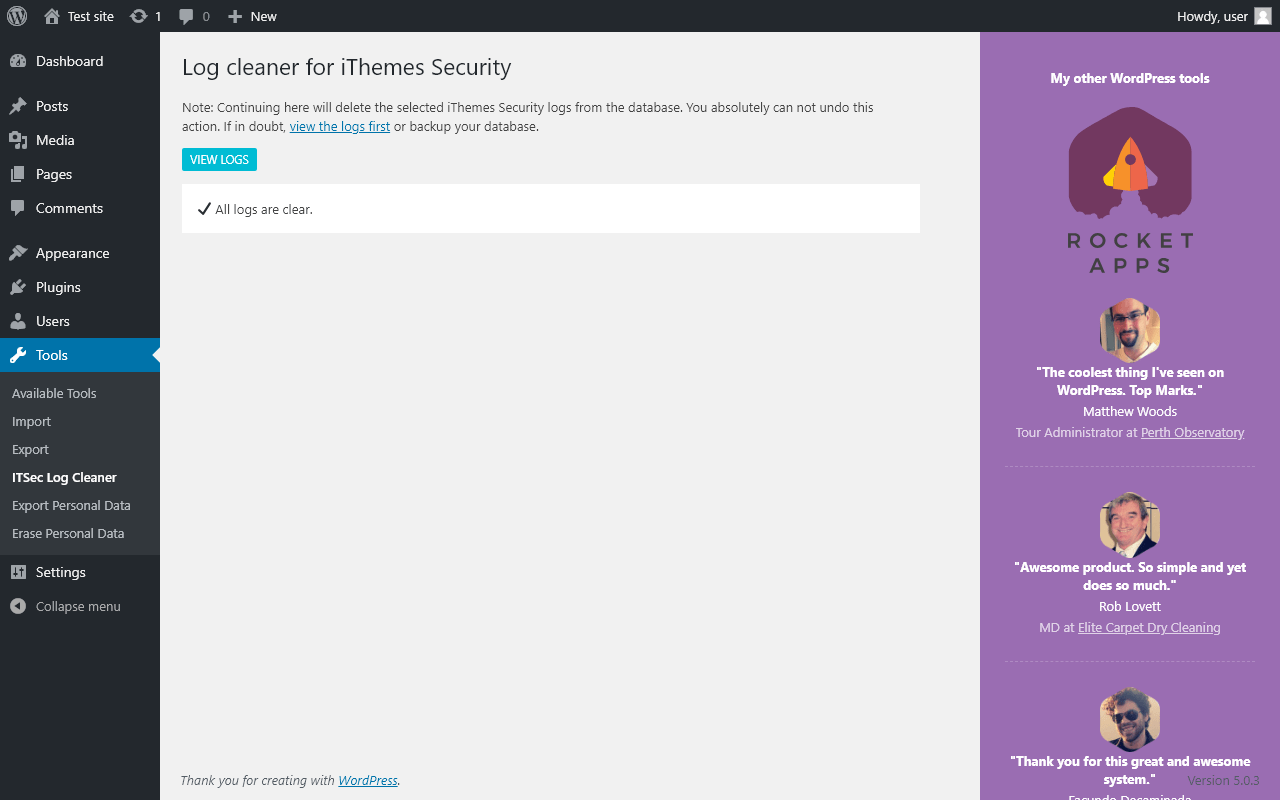Open the Appearance paintbrush icon
This screenshot has height=800, width=1280.
pyautogui.click(x=18, y=253)
